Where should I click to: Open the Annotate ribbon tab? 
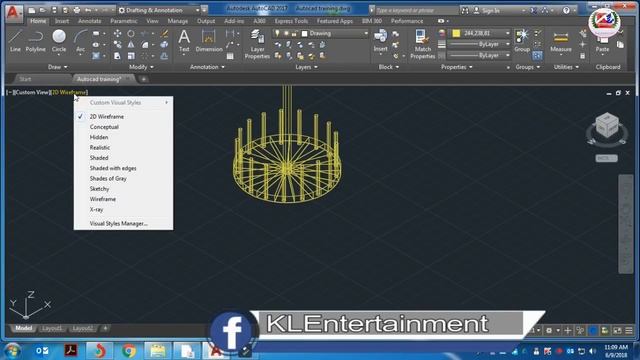[89, 21]
